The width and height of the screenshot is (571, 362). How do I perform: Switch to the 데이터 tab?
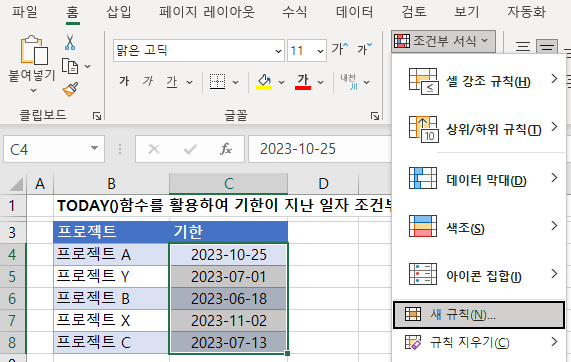click(x=354, y=12)
